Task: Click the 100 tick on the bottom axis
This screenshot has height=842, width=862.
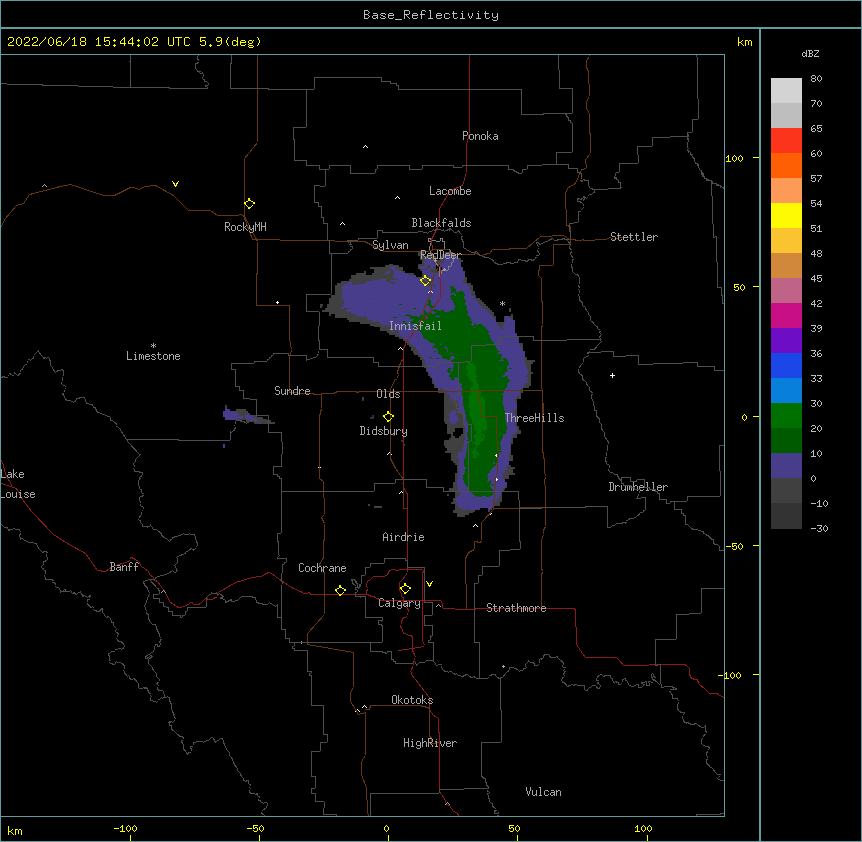Action: click(x=643, y=828)
